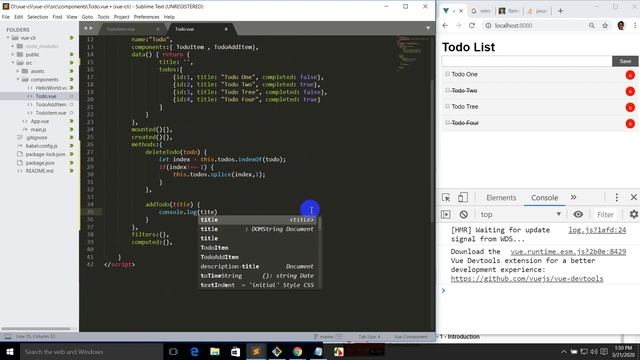
Task: Open the editor tab list dropdown arrow
Action: [x=428, y=28]
